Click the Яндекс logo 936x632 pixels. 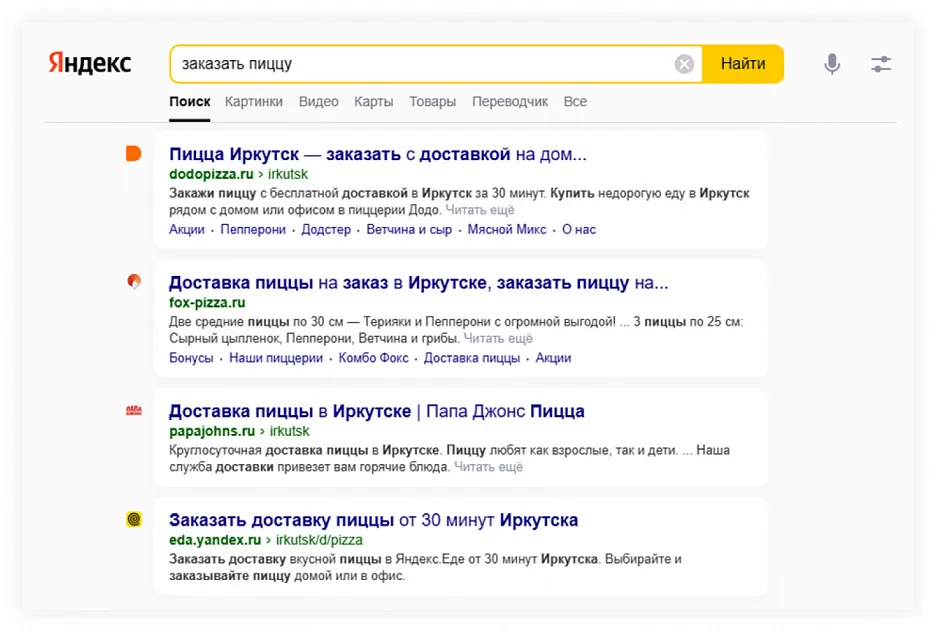click(x=90, y=63)
